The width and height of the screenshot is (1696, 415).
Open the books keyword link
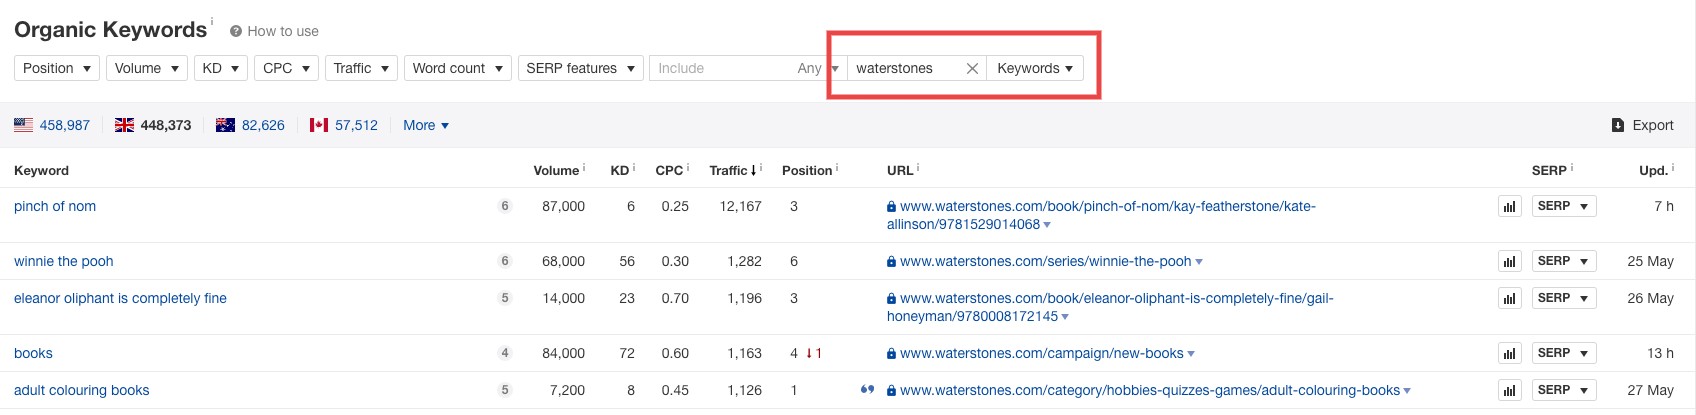pos(33,353)
